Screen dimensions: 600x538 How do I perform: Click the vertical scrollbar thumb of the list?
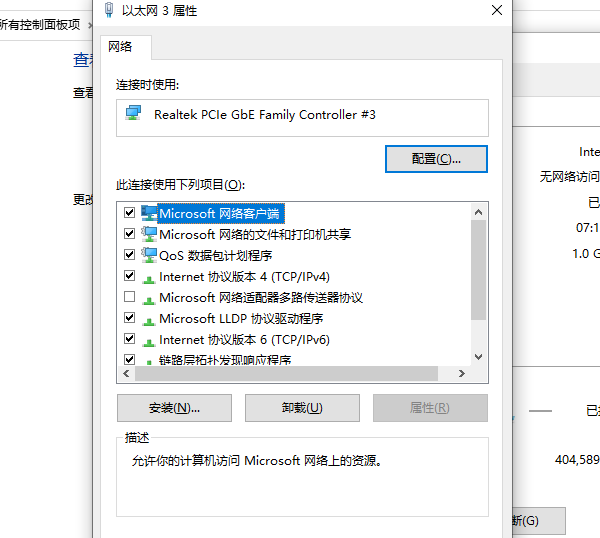pyautogui.click(x=478, y=270)
